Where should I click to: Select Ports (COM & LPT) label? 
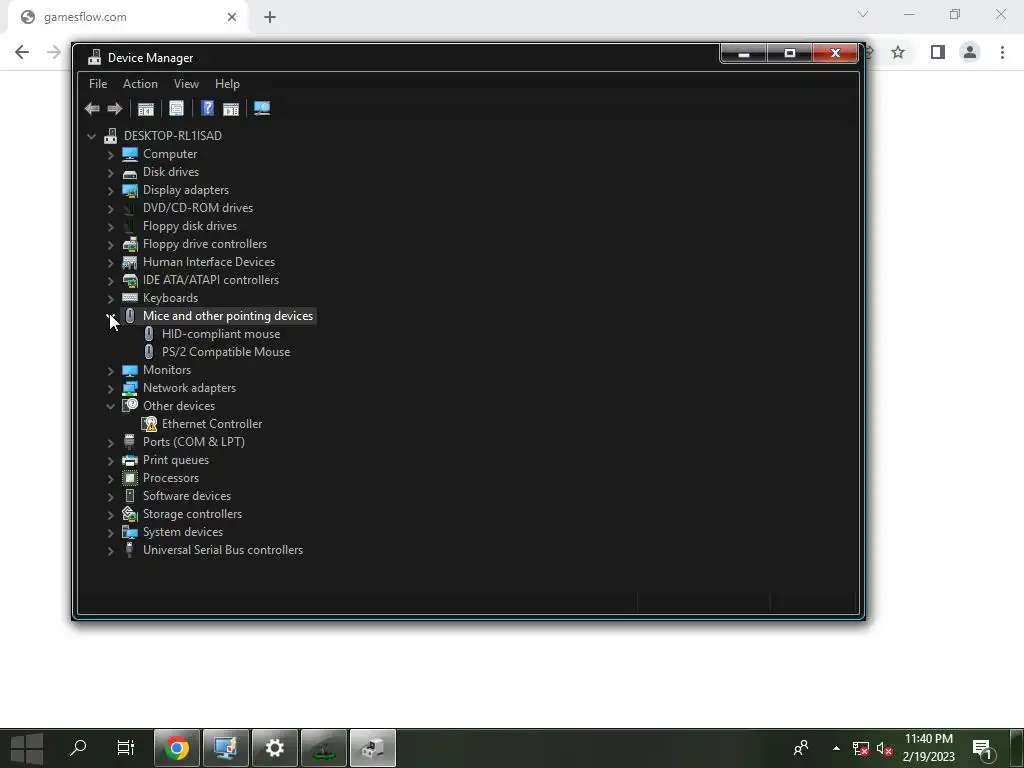point(193,442)
